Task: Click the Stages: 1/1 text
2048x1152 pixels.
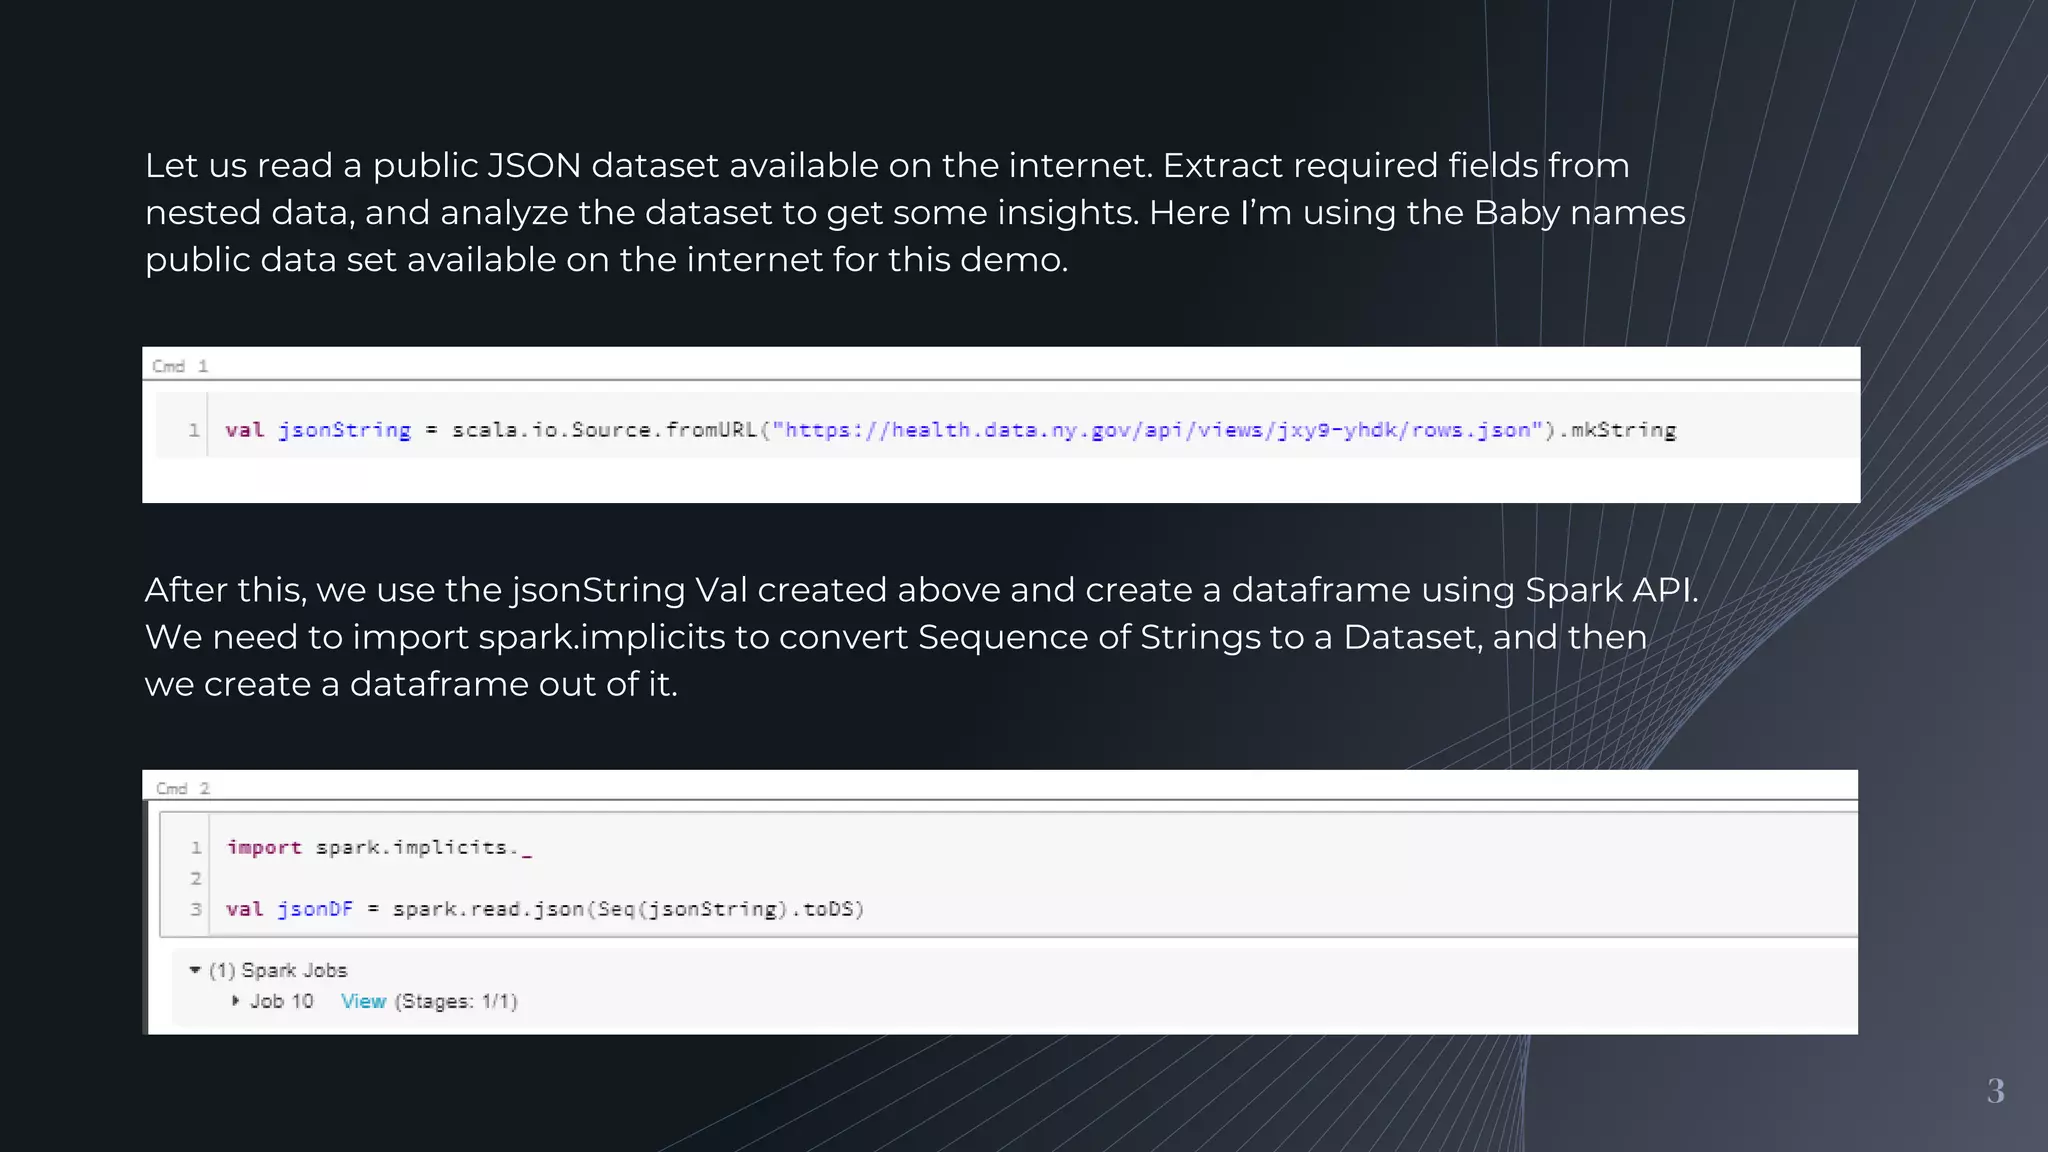Action: point(456,1001)
